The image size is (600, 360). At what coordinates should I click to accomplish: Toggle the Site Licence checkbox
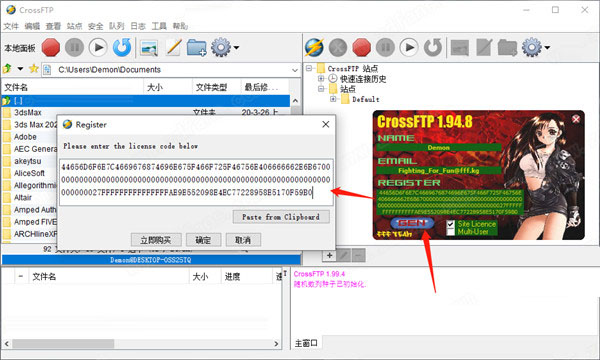[x=451, y=224]
